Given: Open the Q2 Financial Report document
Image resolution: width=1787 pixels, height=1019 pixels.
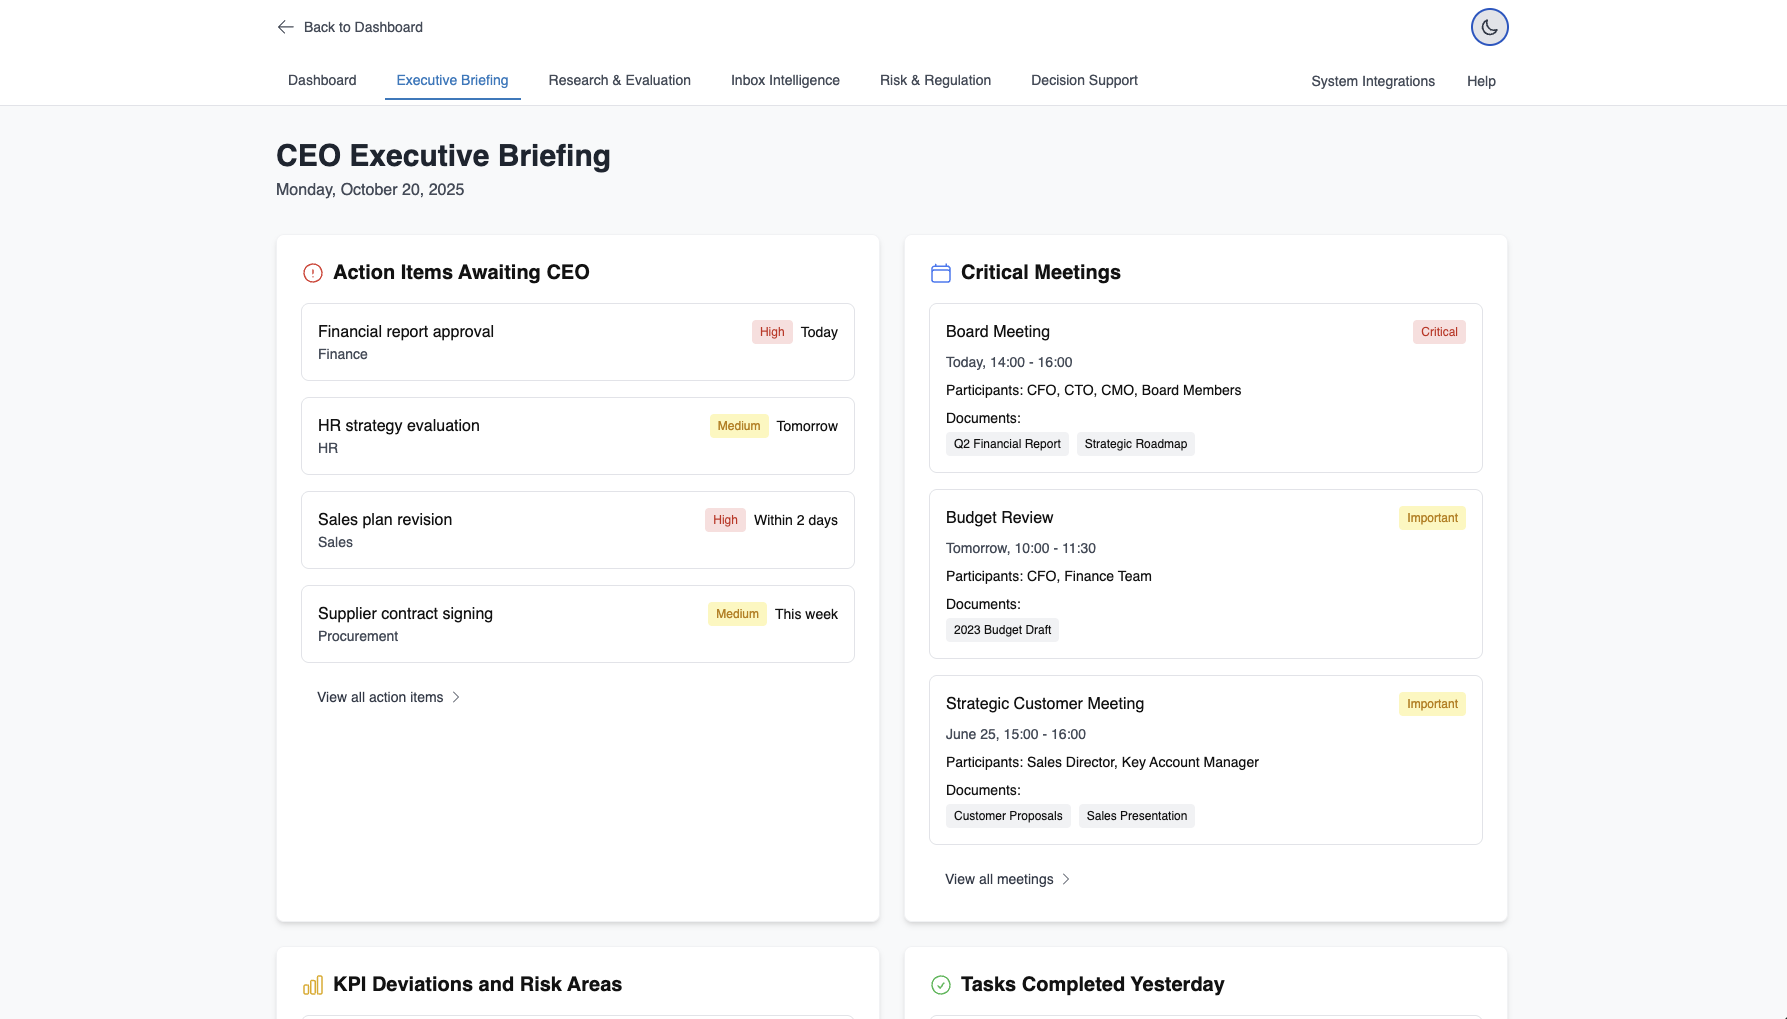Looking at the screenshot, I should pos(1007,444).
